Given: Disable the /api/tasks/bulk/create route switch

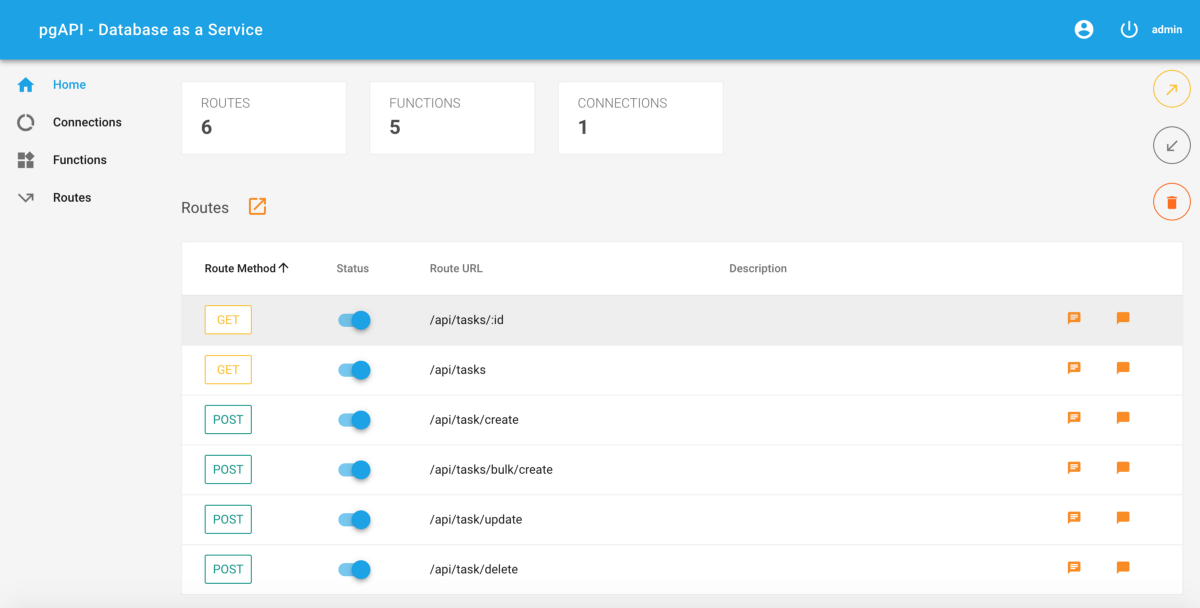Looking at the screenshot, I should click(354, 470).
